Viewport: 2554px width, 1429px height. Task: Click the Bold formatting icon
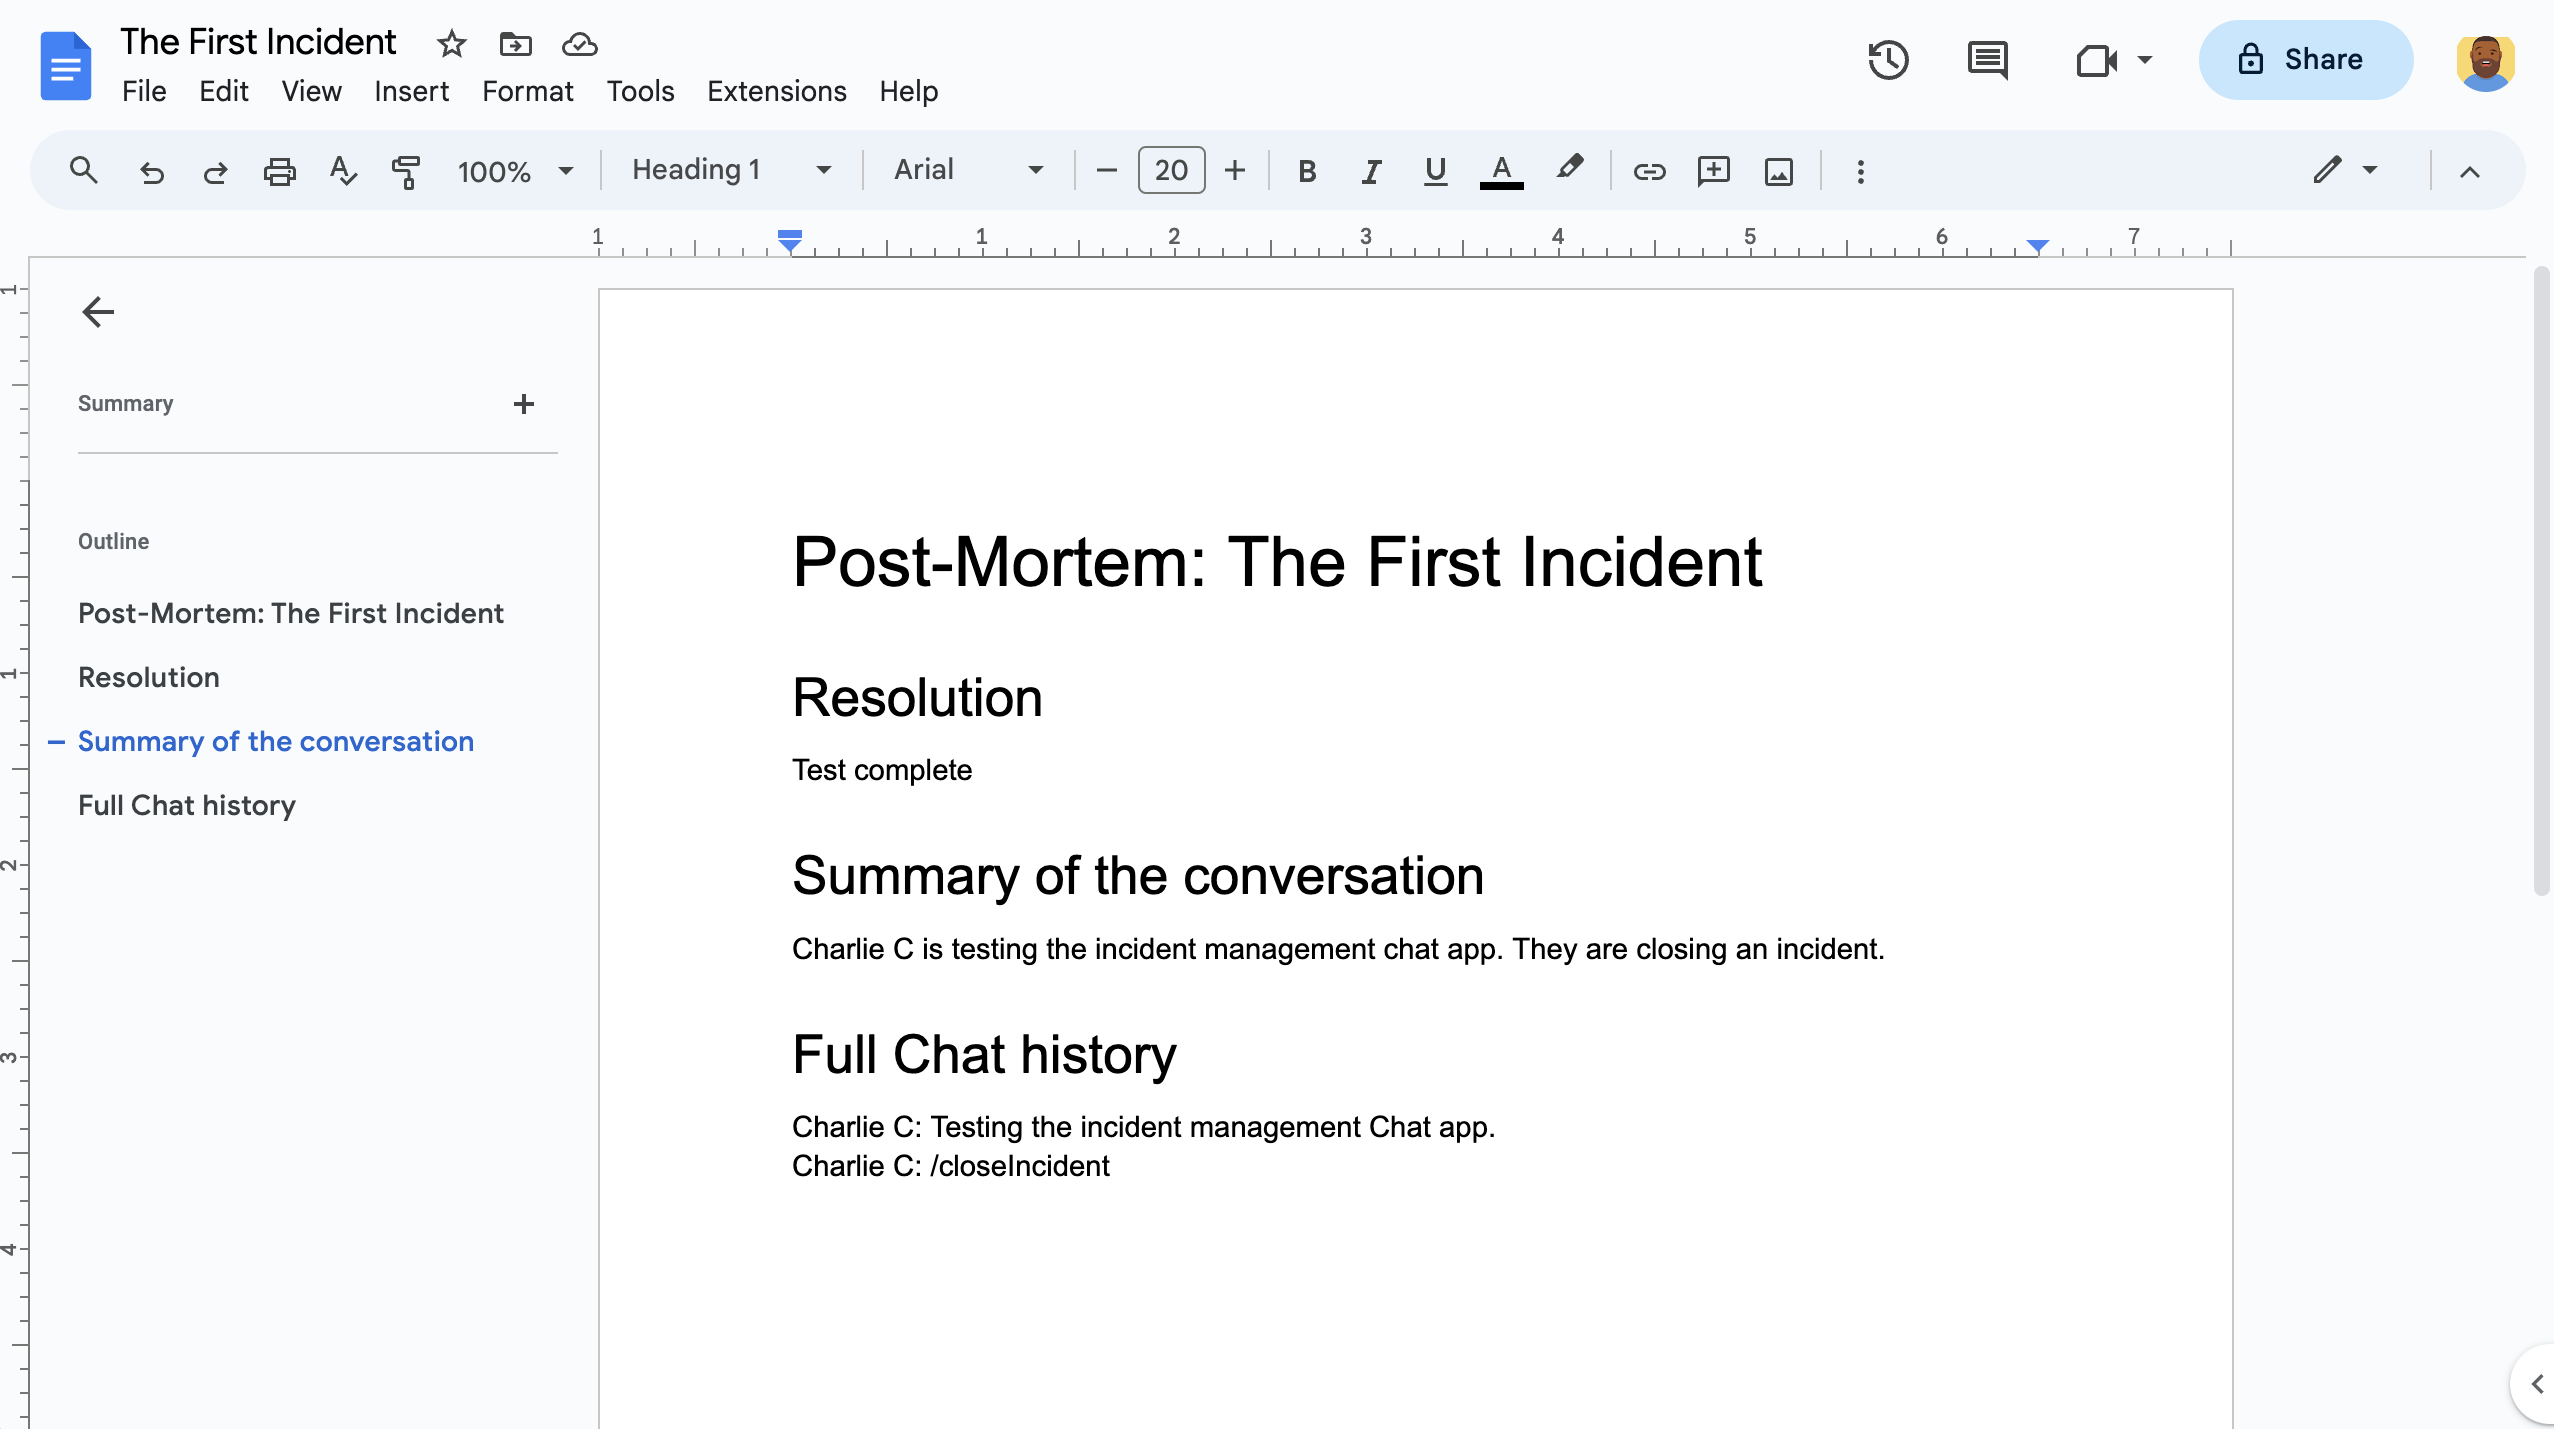pyautogui.click(x=1307, y=170)
